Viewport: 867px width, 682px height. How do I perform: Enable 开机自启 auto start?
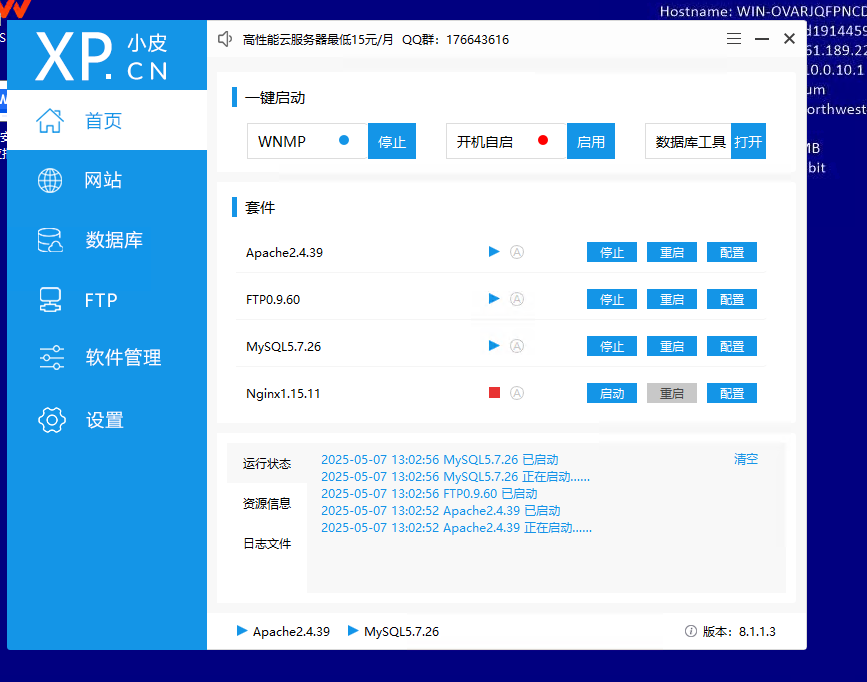[591, 142]
